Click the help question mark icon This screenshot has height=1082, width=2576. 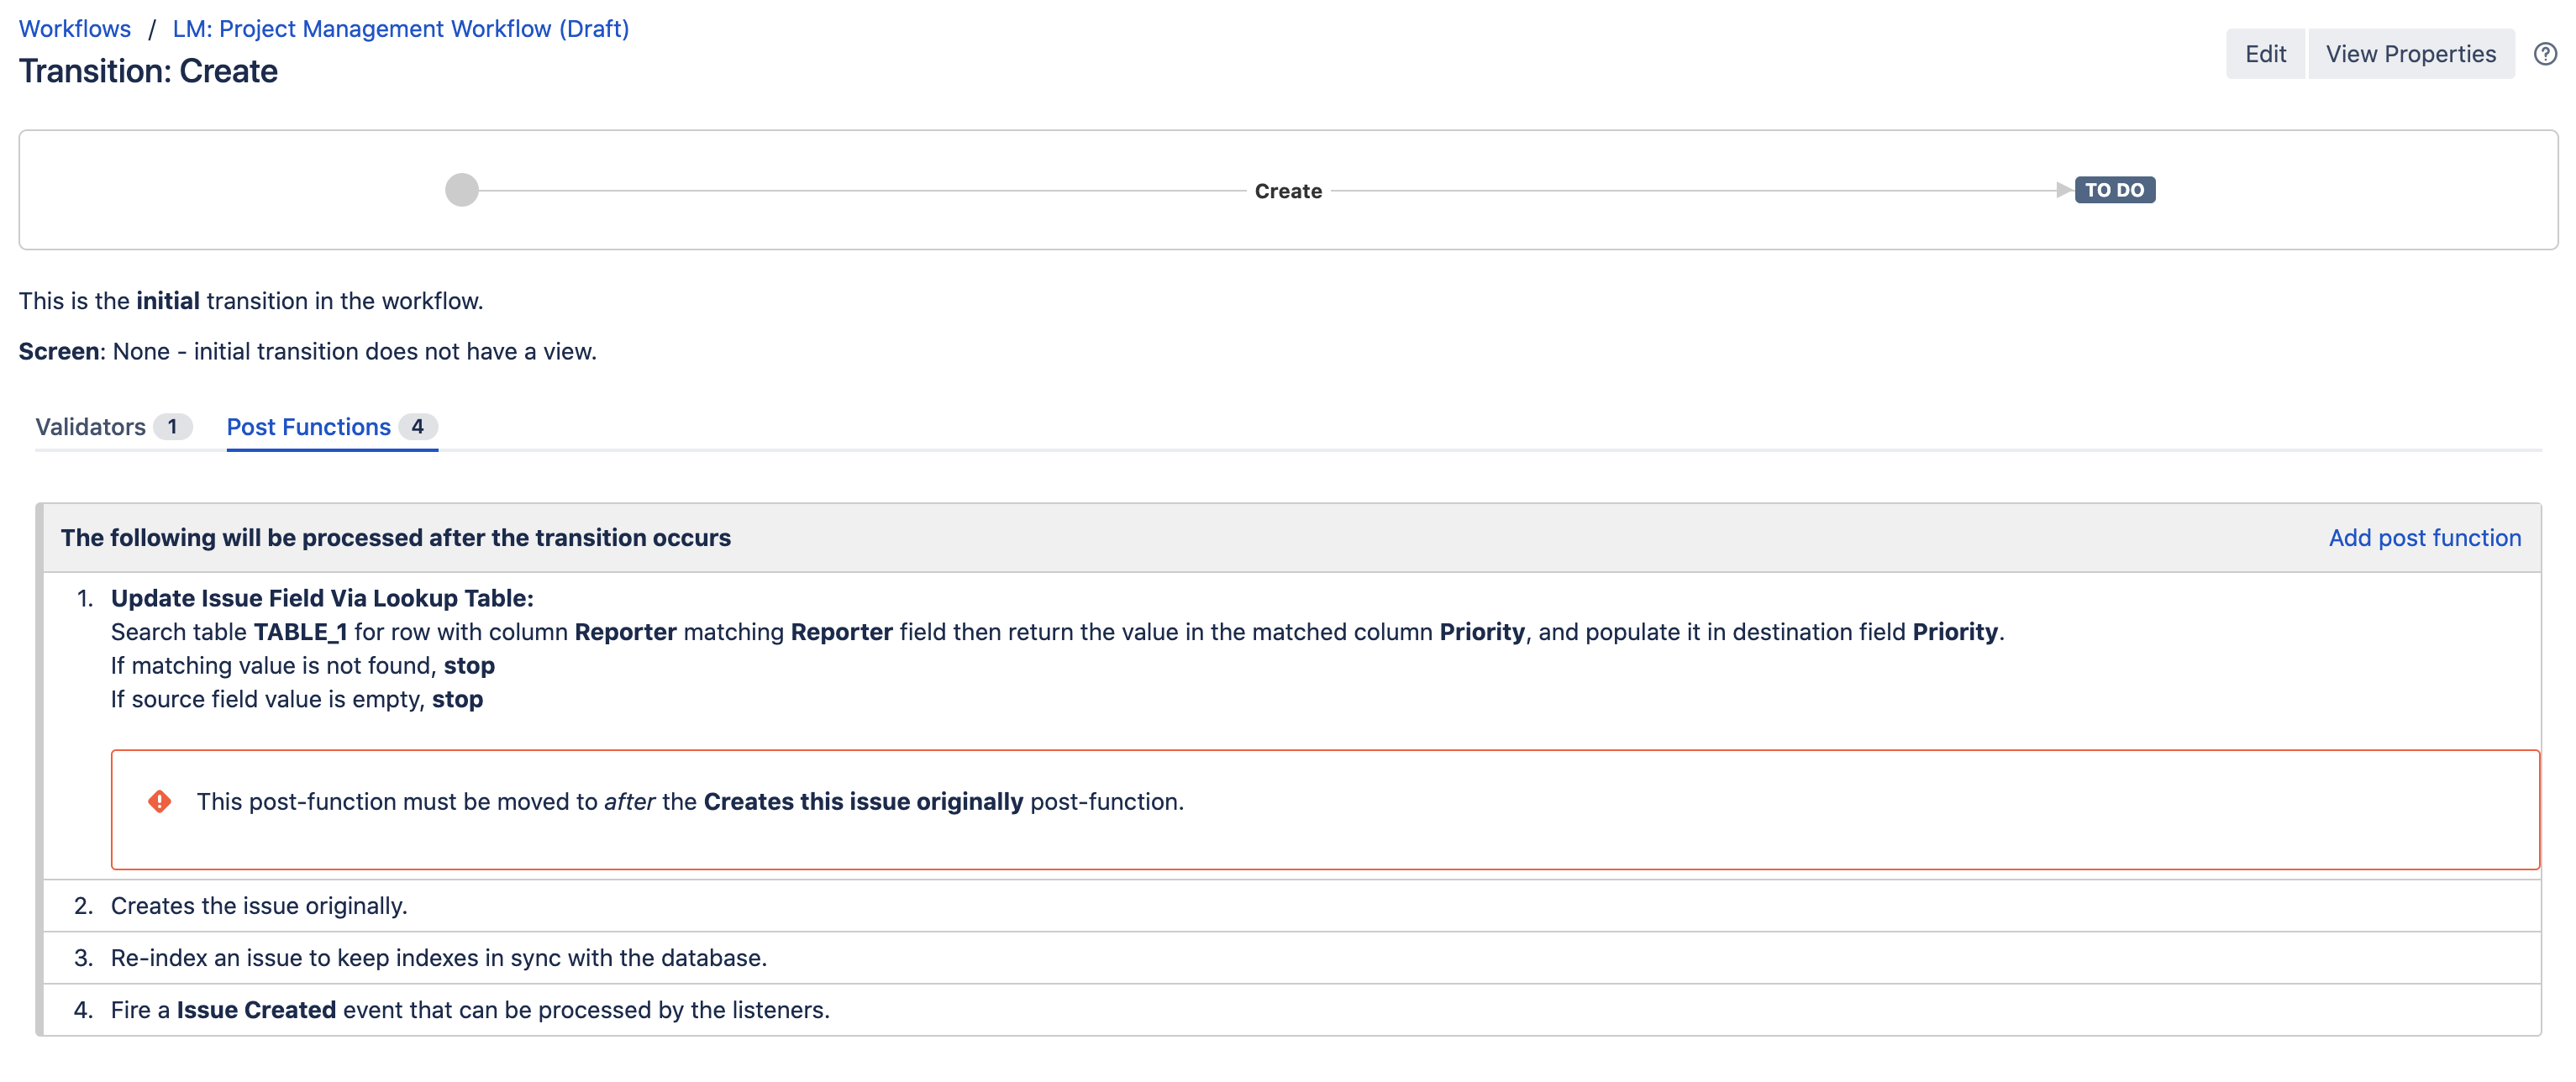(2545, 54)
